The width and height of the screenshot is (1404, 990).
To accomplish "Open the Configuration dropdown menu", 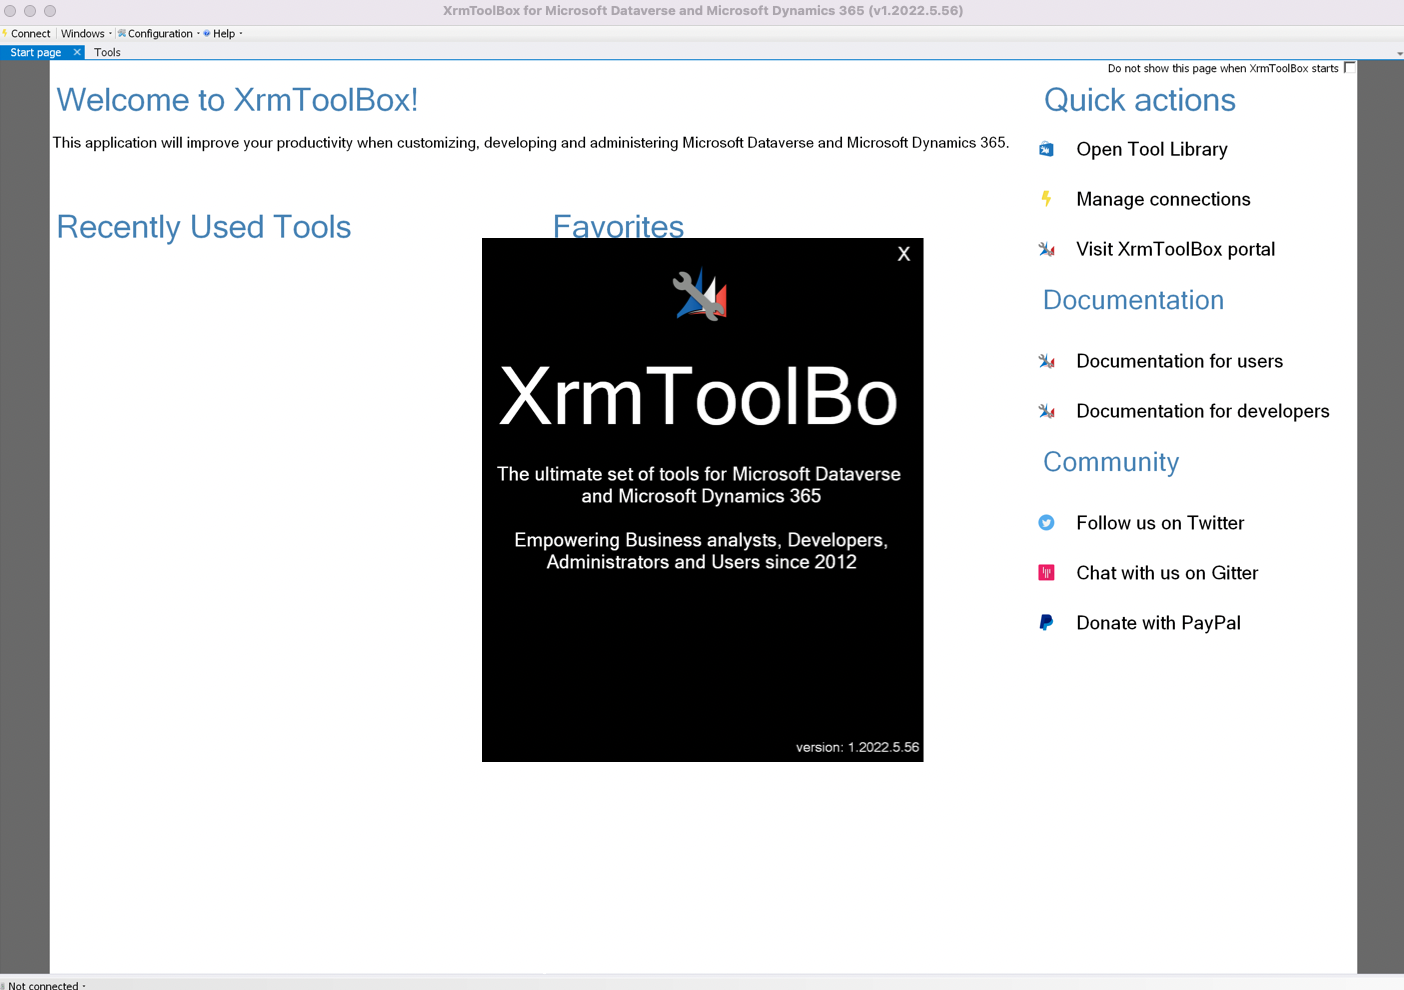I will coord(160,34).
